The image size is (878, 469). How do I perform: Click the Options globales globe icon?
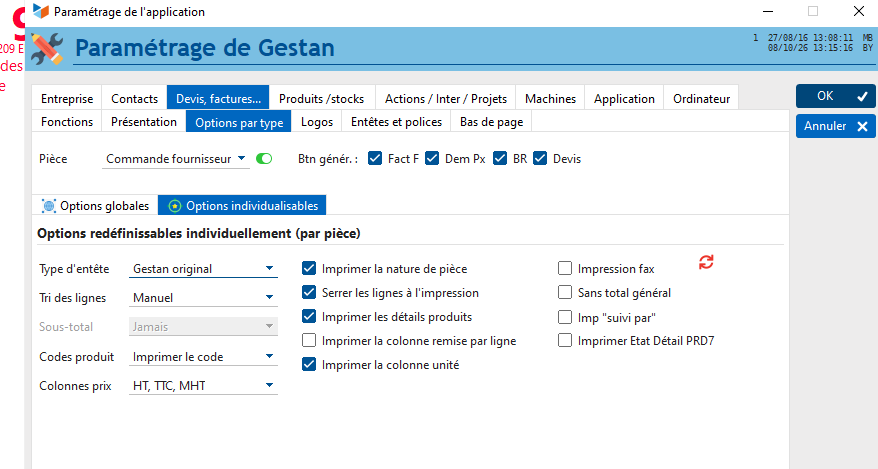click(x=49, y=206)
